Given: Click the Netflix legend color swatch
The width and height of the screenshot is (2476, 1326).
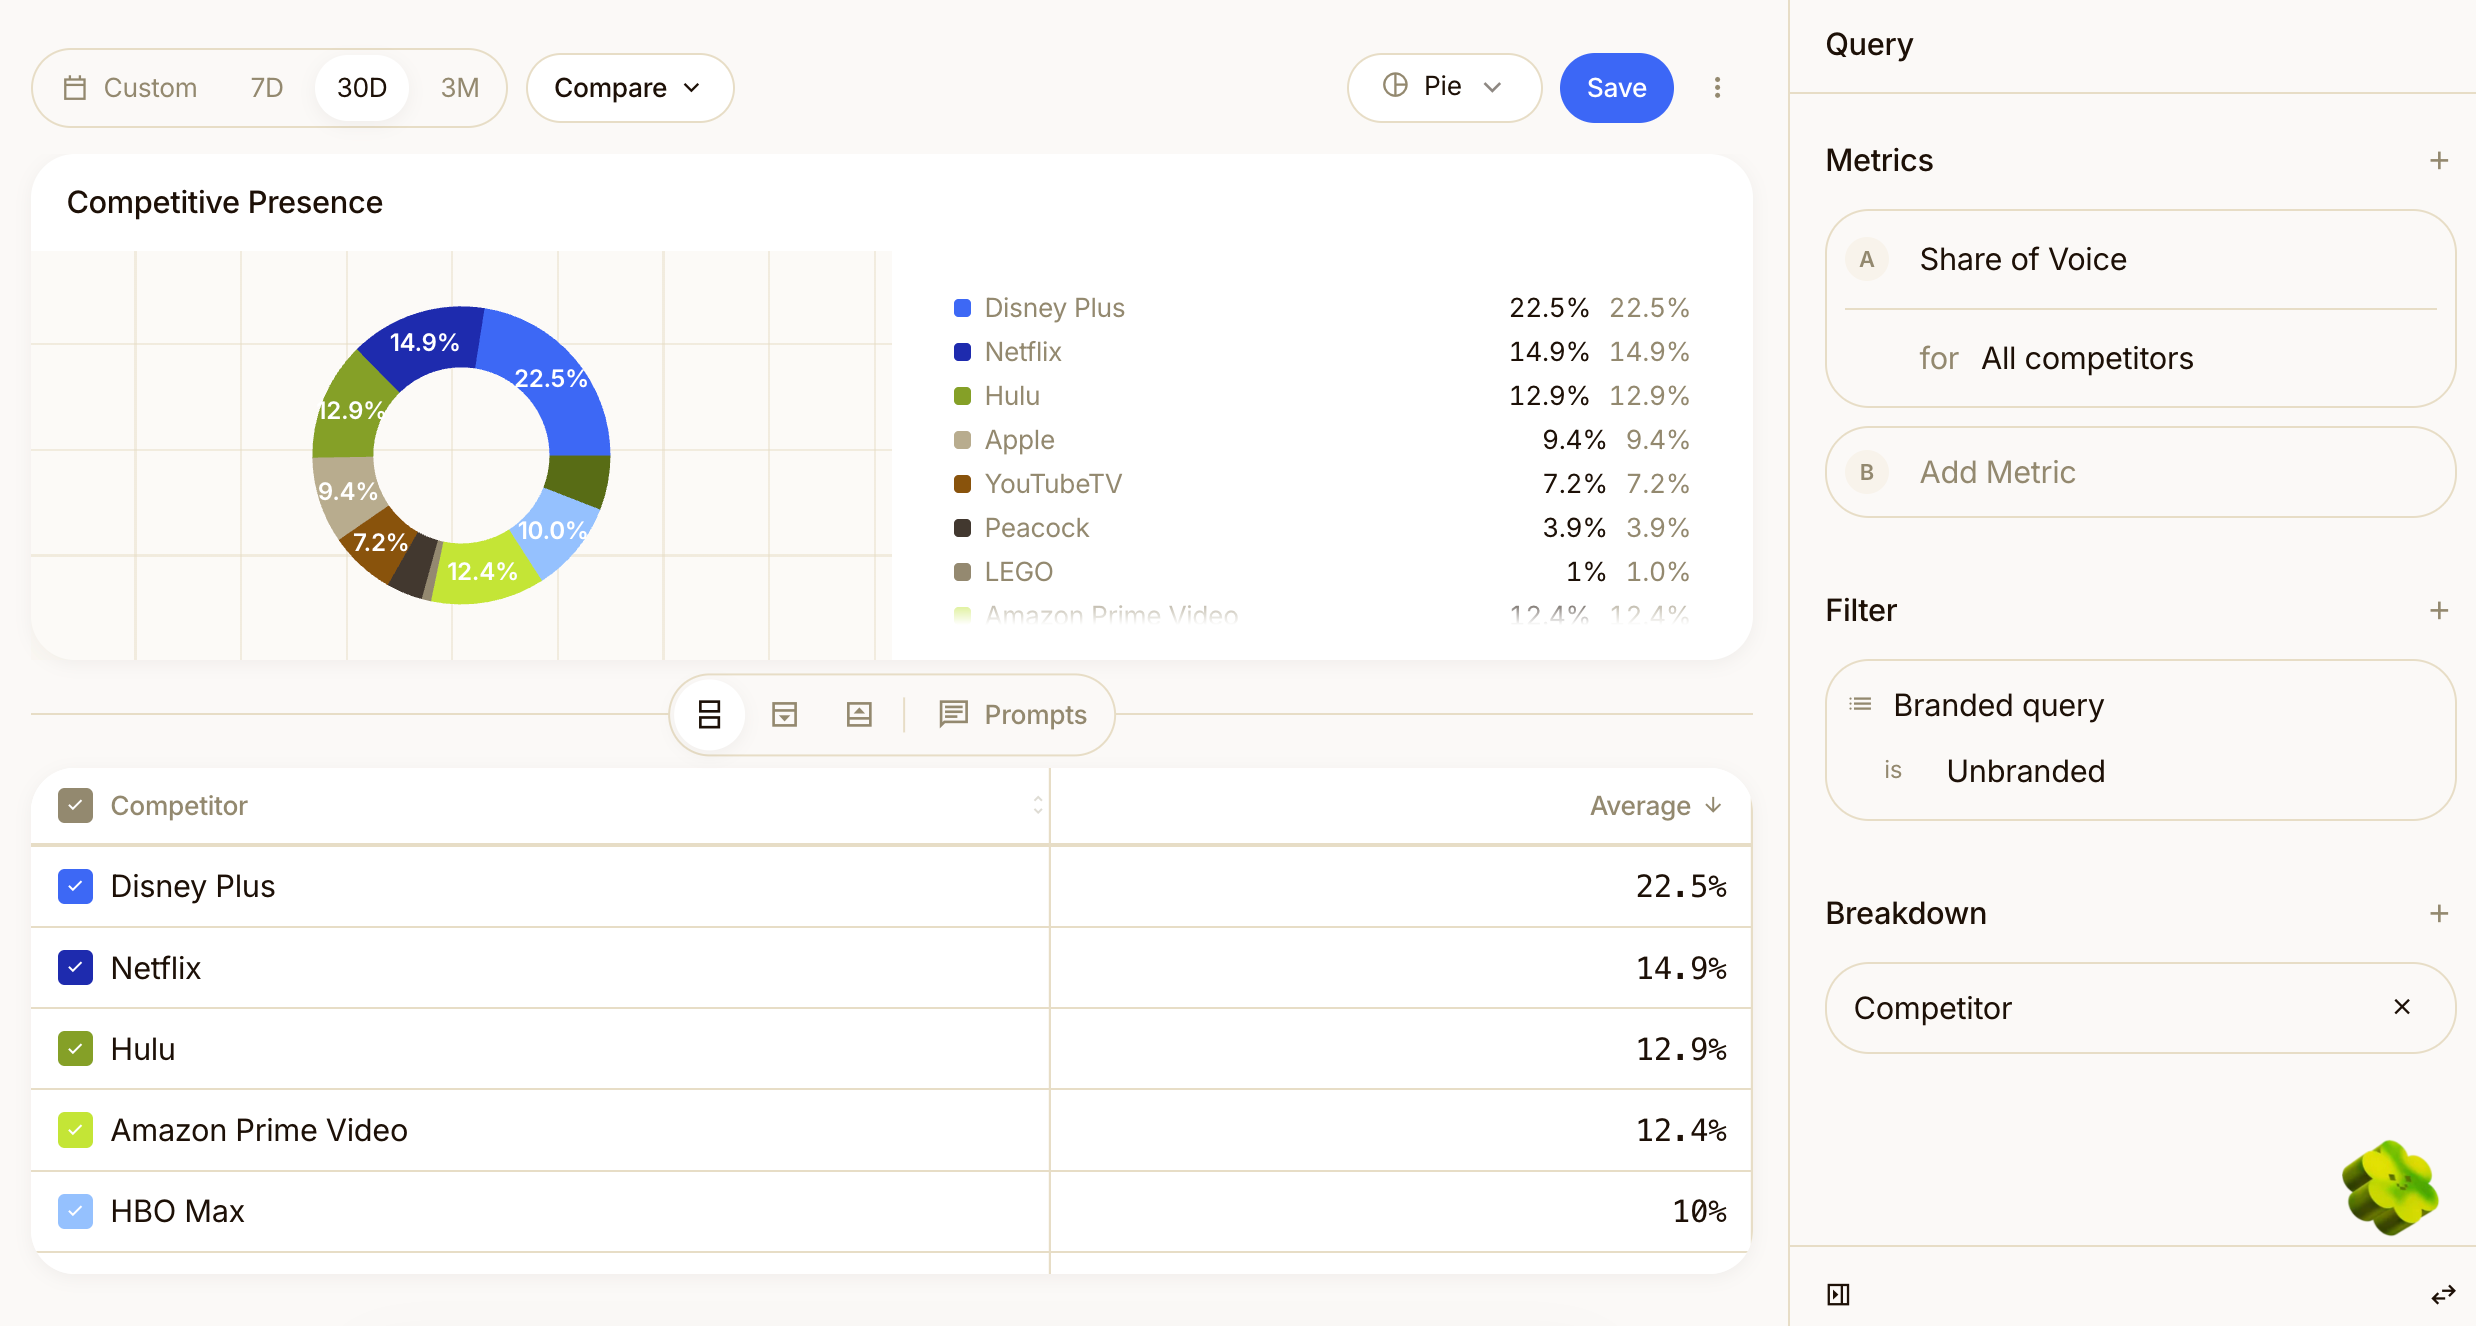Looking at the screenshot, I should point(962,352).
